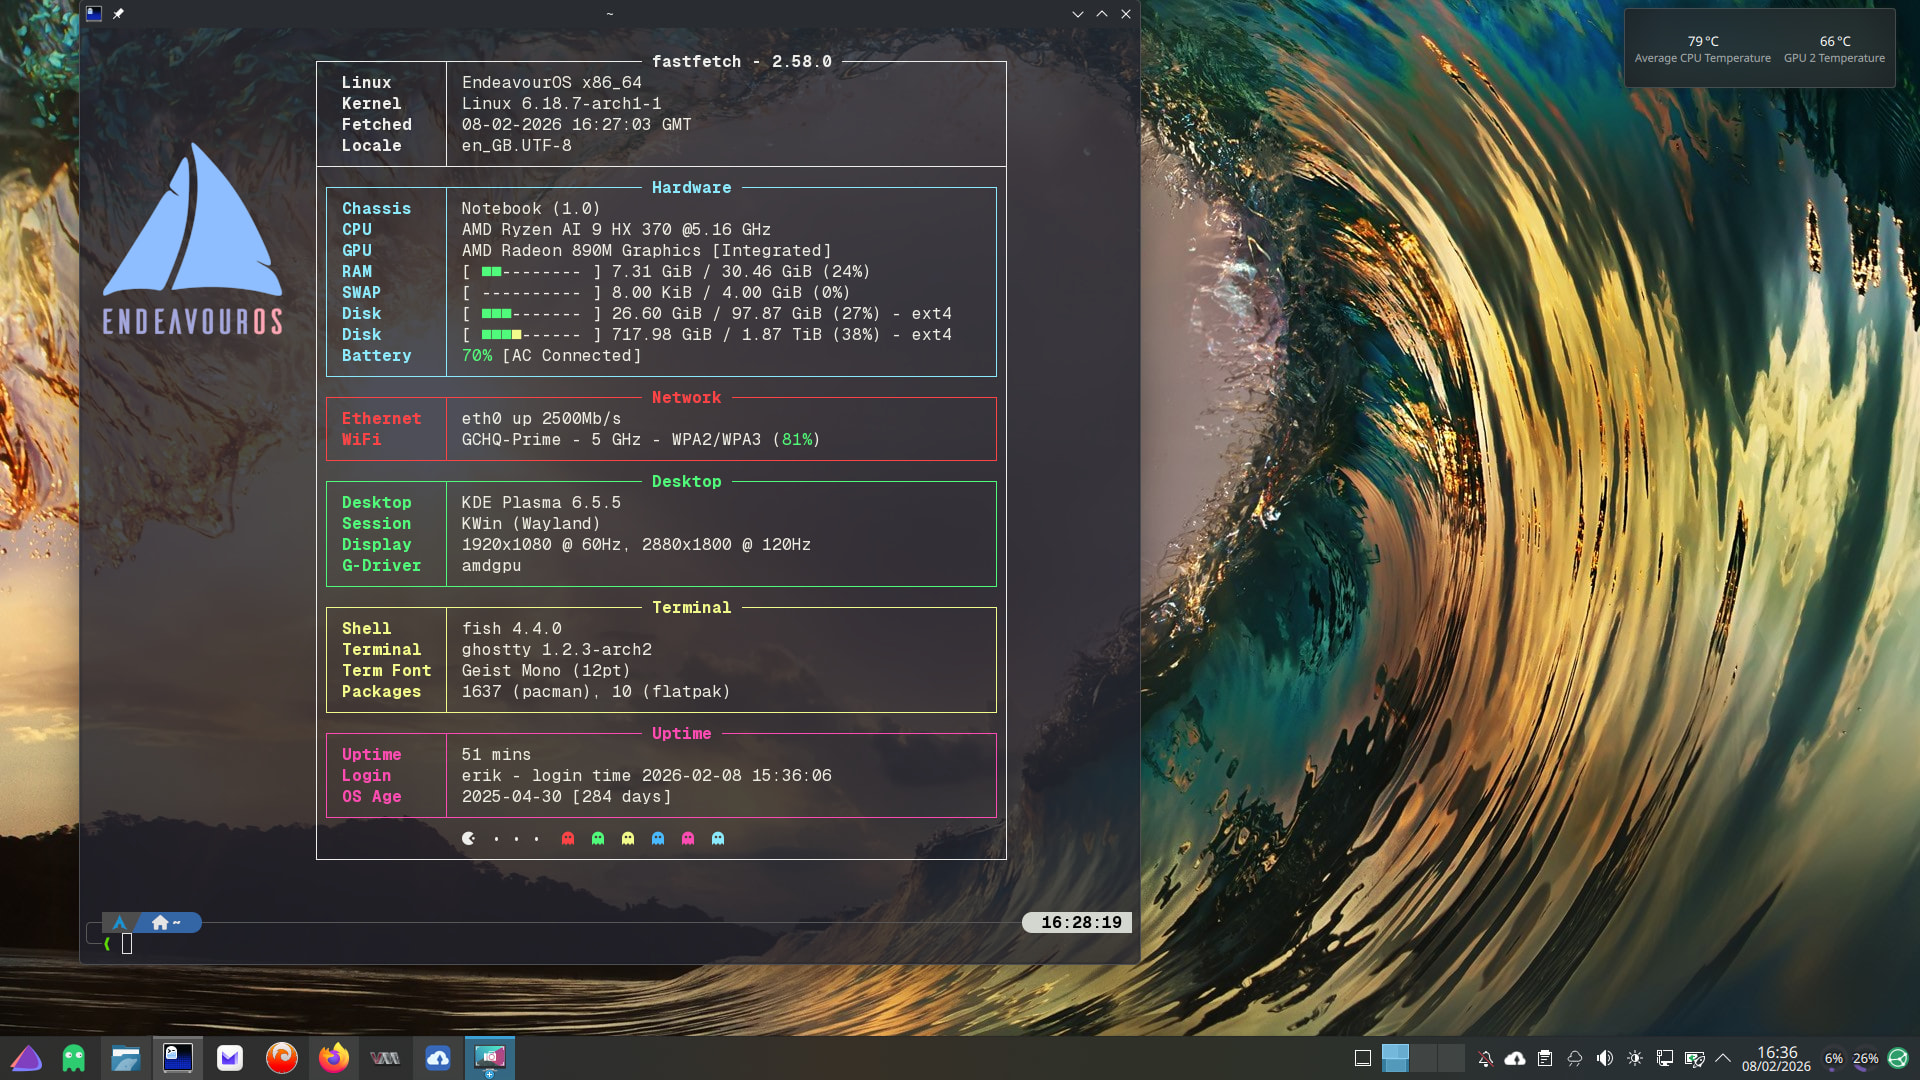
Task: Open the brightness and color popup
Action: click(x=1635, y=1058)
